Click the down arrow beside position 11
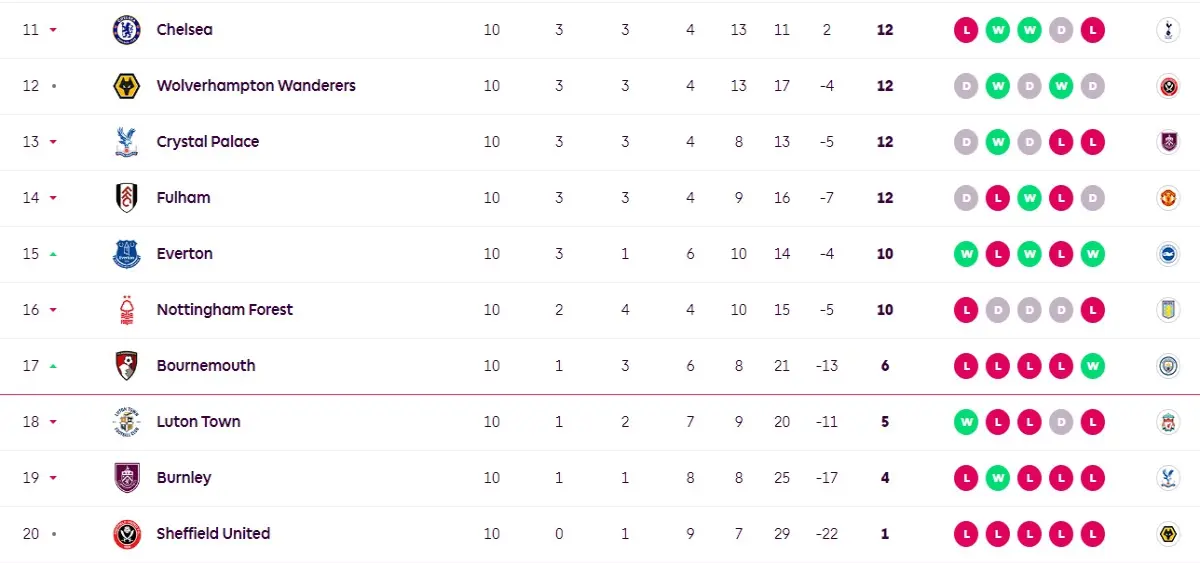The height and width of the screenshot is (563, 1200). pos(53,30)
